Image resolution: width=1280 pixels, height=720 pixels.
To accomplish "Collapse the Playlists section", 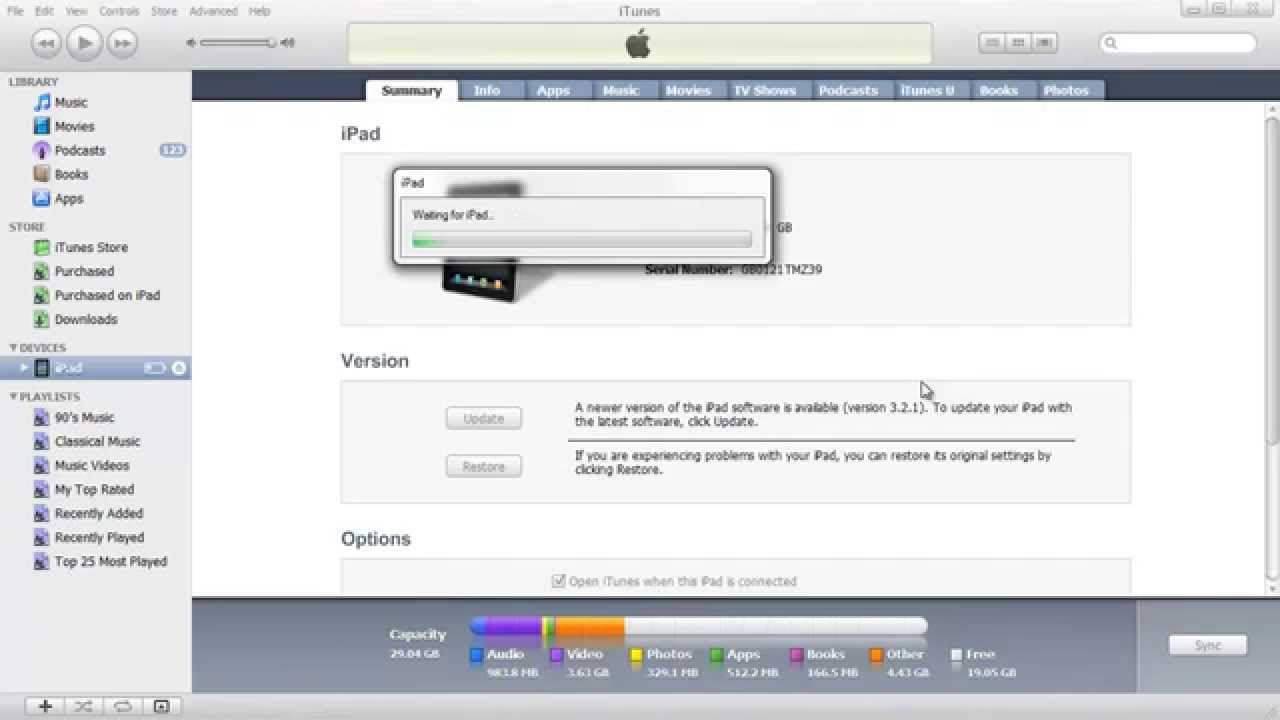I will point(13,397).
